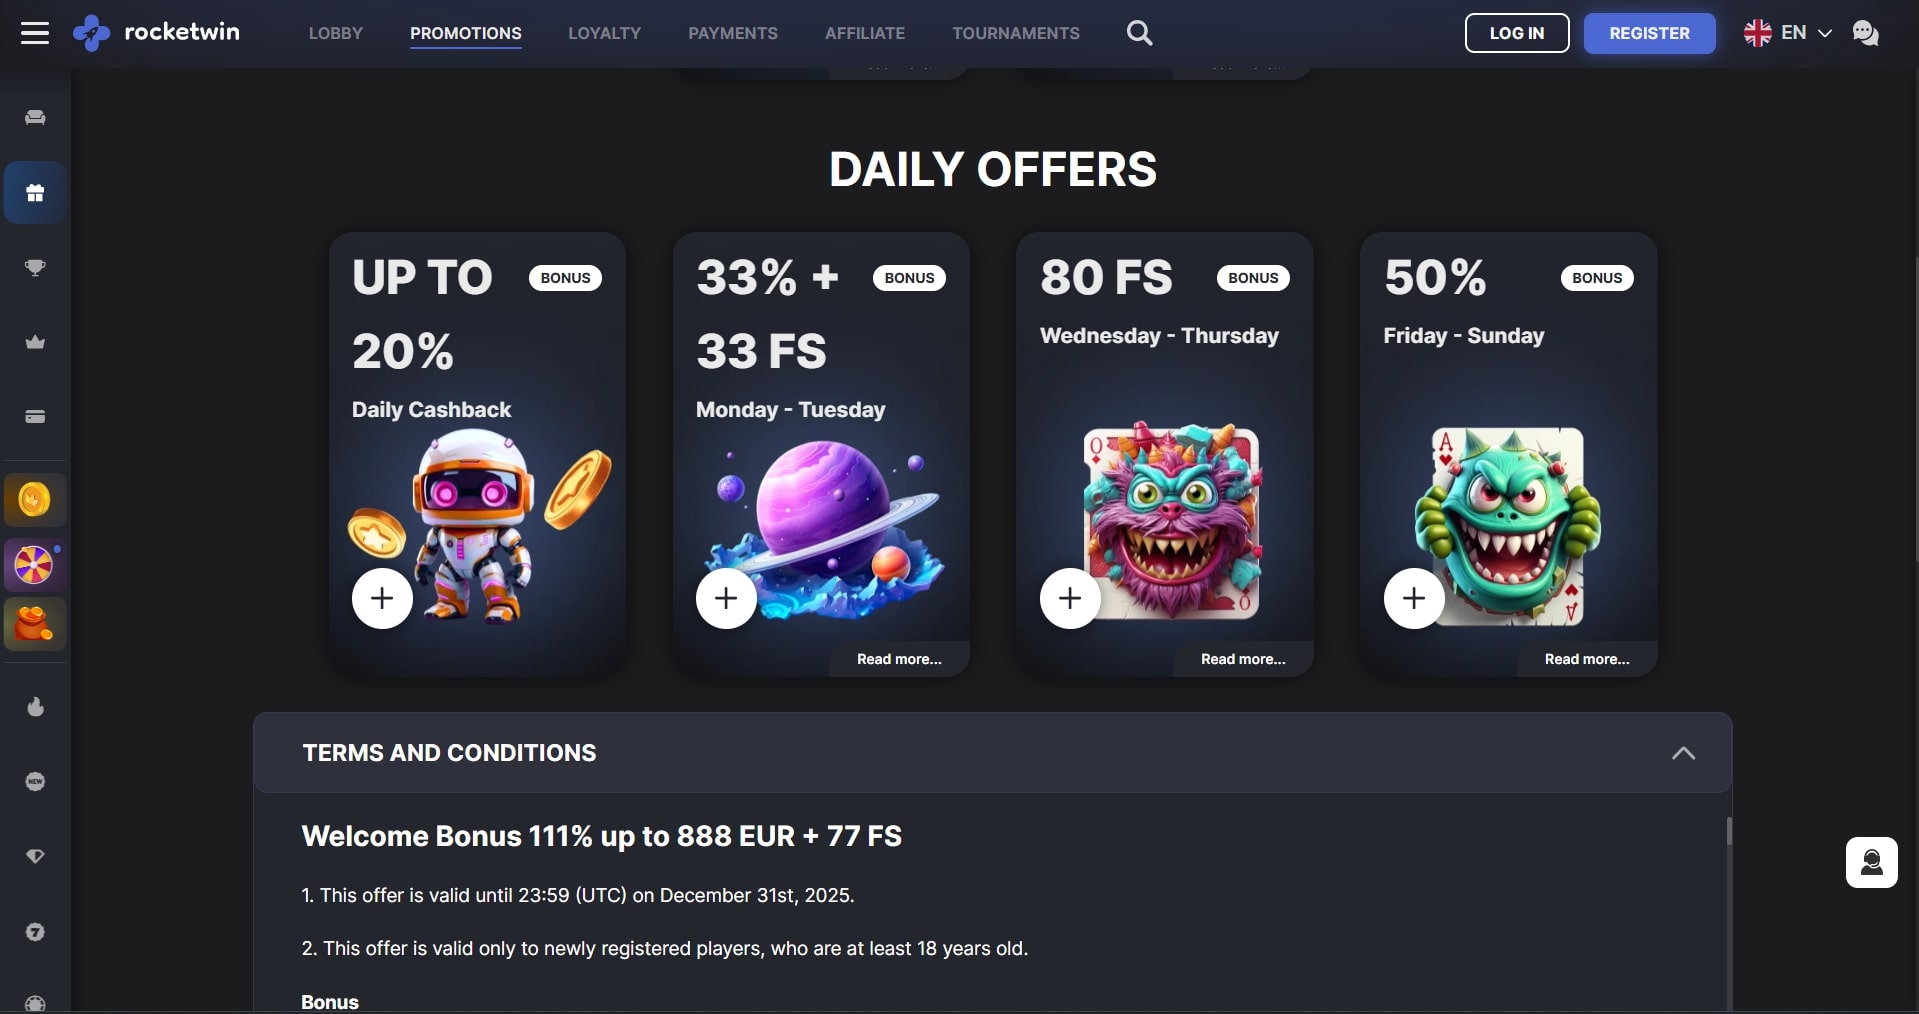Go to the Tournaments tab
Viewport: 1919px width, 1014px height.
point(1015,33)
